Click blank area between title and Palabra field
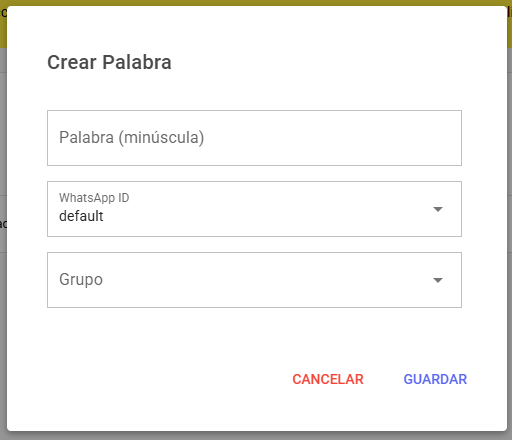 click(x=254, y=92)
